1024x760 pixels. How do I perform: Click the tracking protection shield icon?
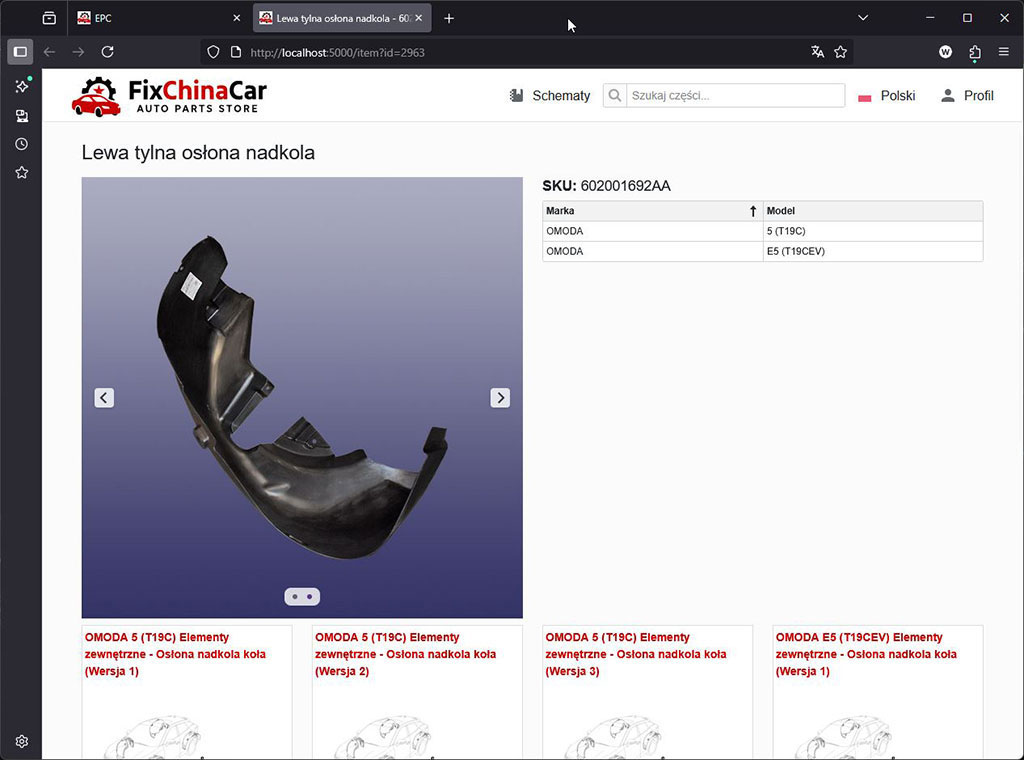click(x=211, y=52)
